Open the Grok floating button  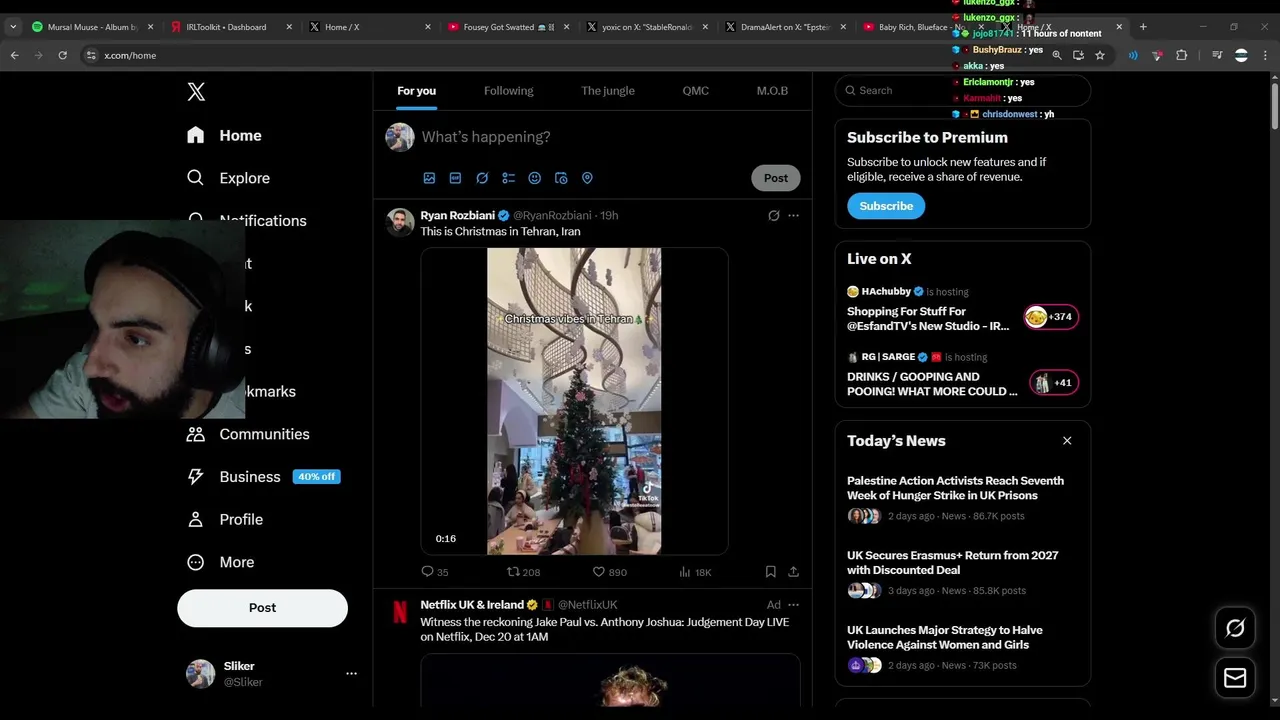pos(1235,628)
